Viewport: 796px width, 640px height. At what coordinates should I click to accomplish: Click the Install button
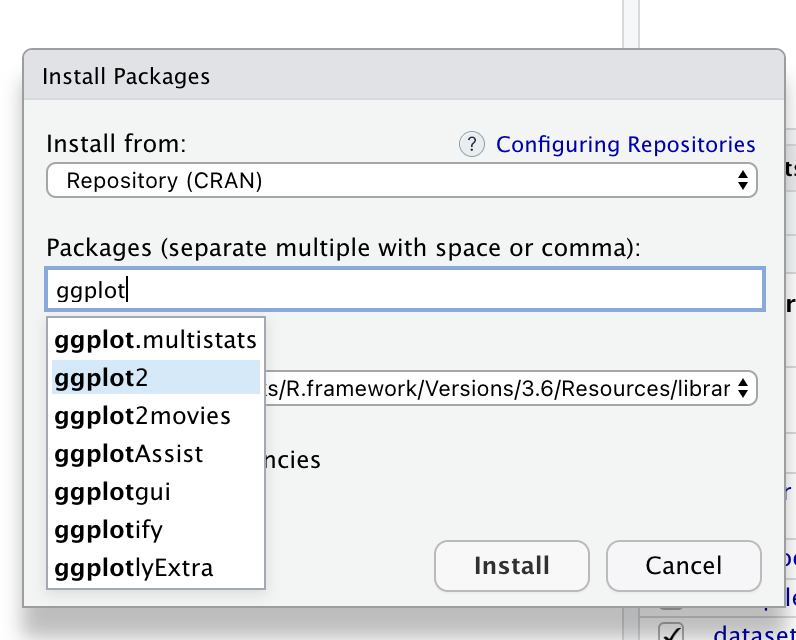pyautogui.click(x=512, y=566)
